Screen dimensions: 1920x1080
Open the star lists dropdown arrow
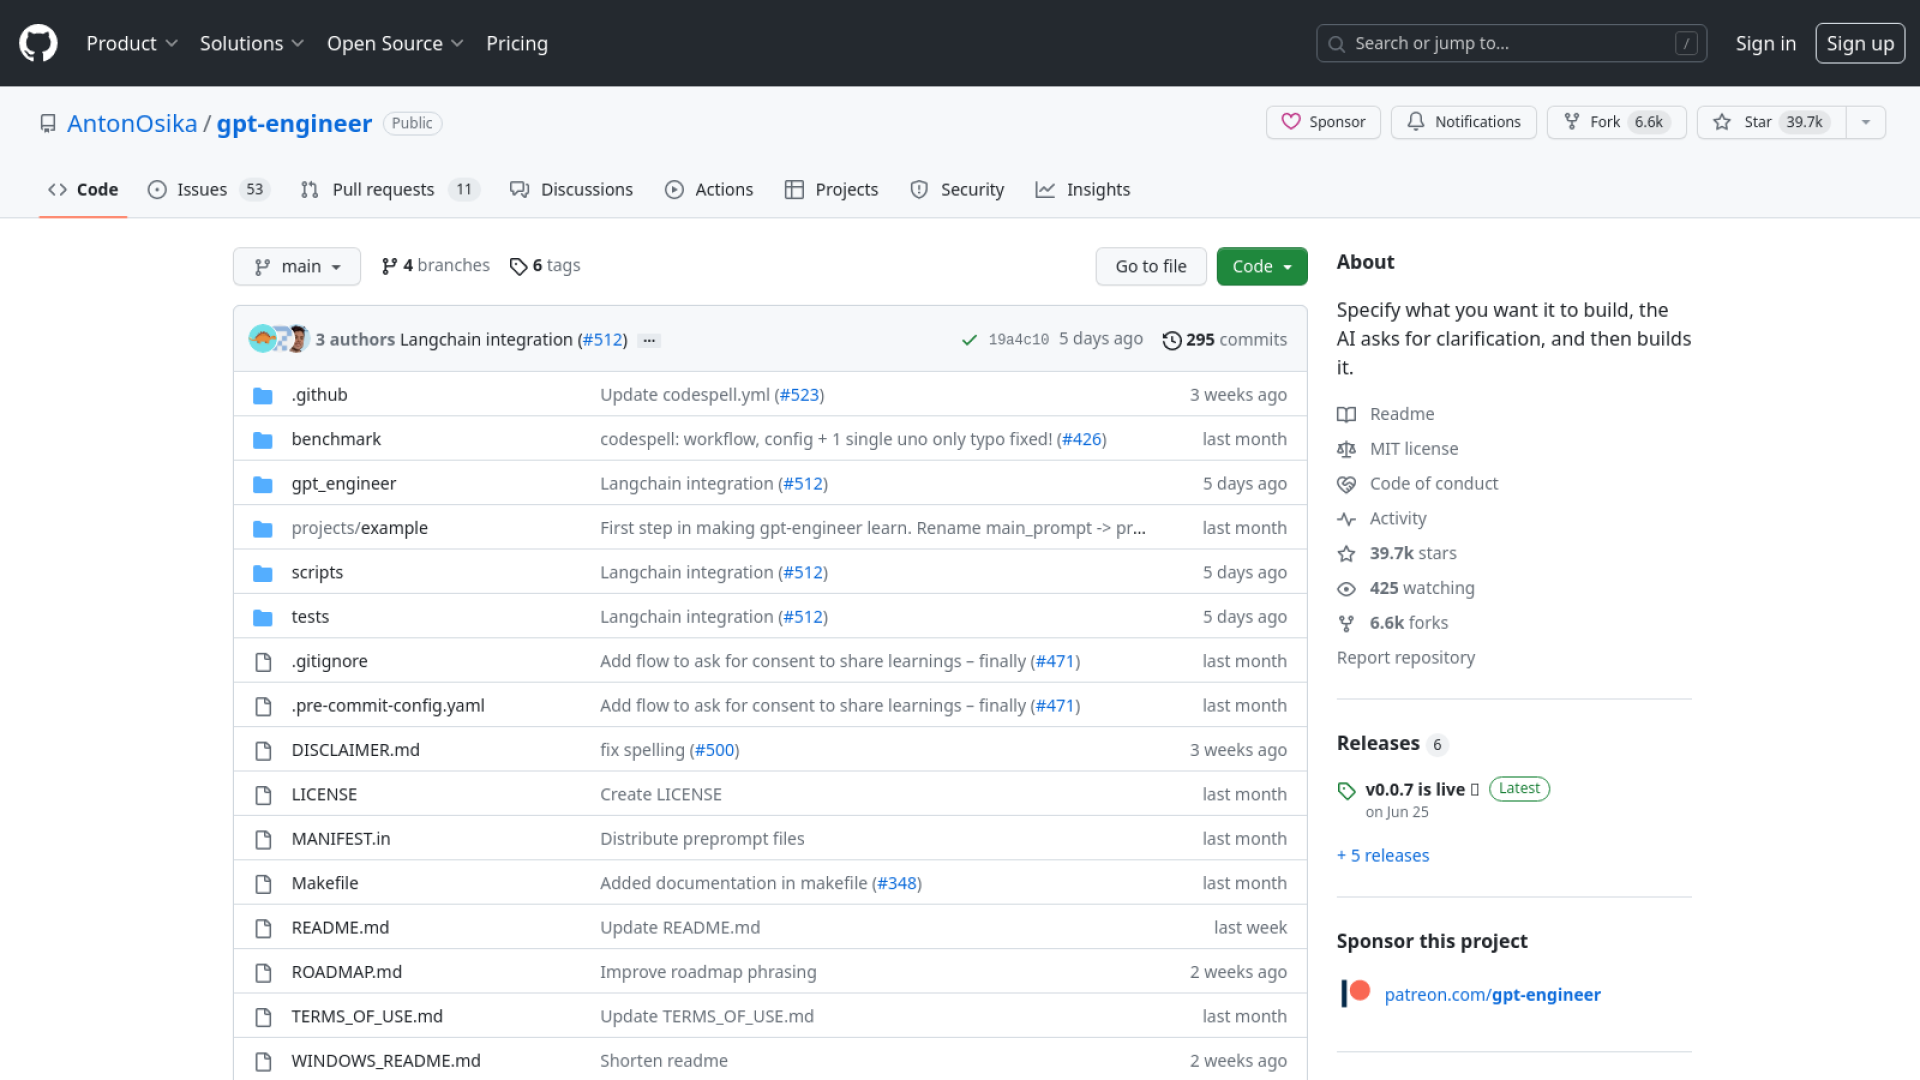(1865, 122)
